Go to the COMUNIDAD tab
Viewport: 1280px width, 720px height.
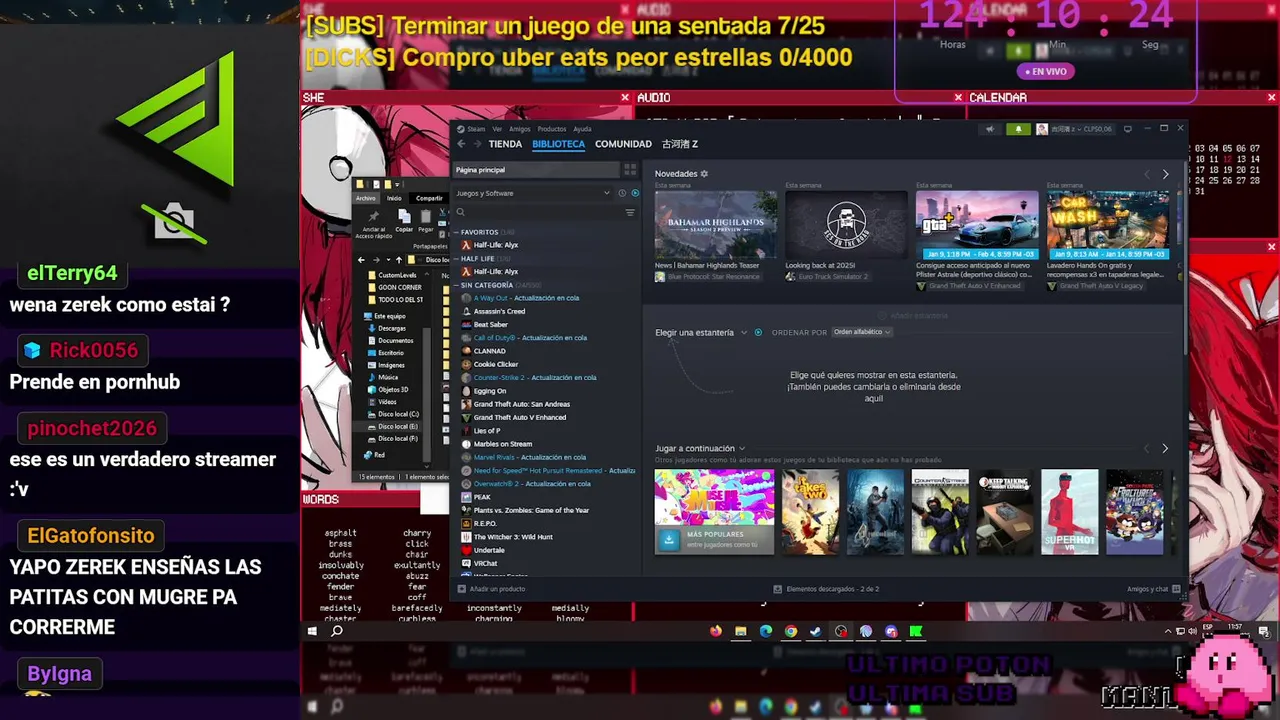click(x=623, y=144)
